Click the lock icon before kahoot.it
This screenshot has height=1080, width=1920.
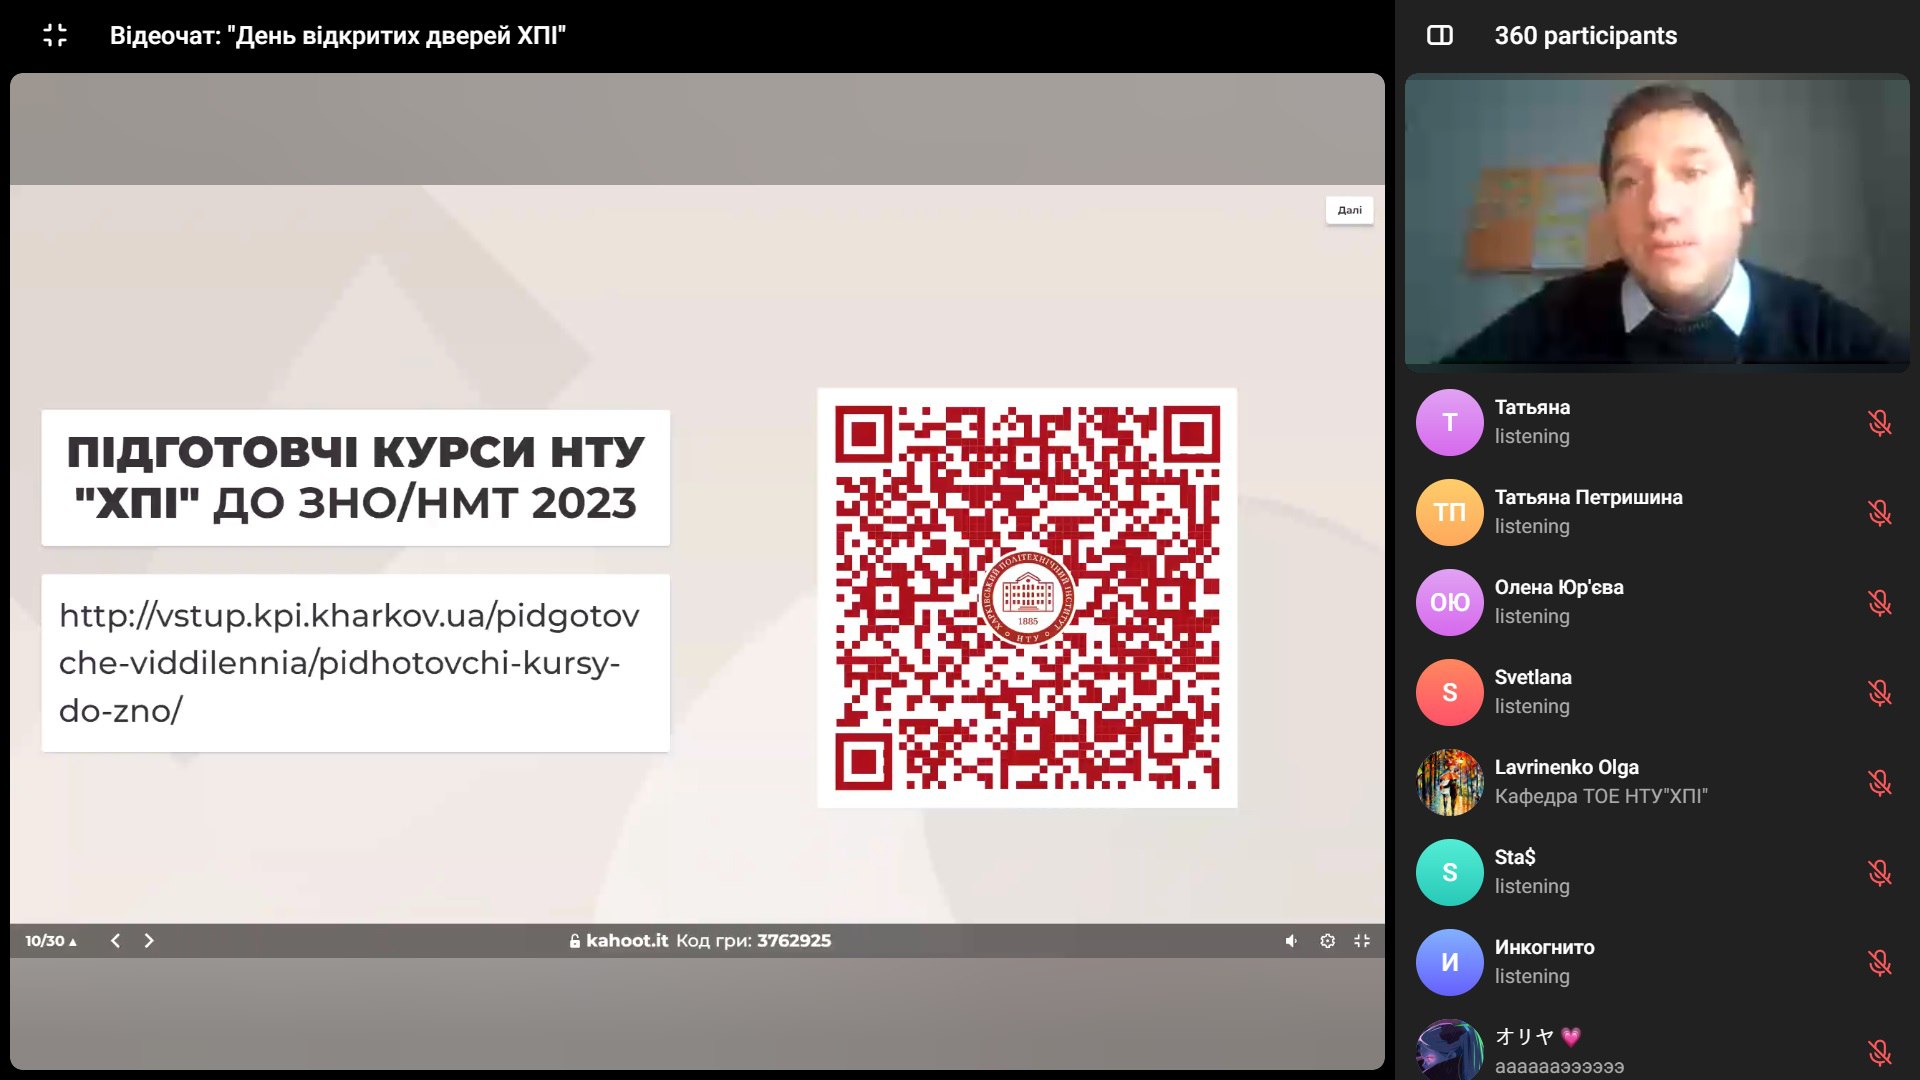pyautogui.click(x=575, y=941)
